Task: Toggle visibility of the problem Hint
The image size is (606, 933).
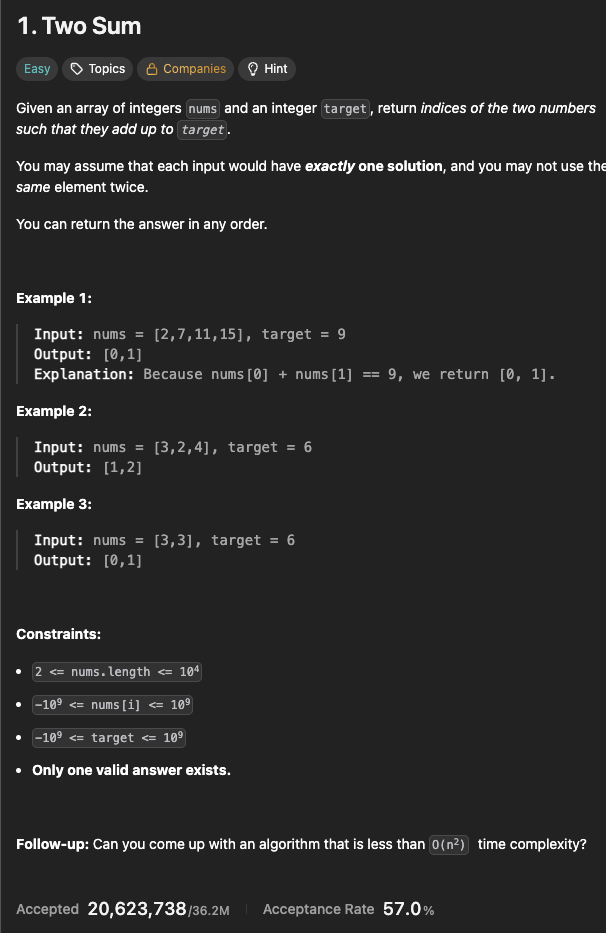Action: pos(266,68)
